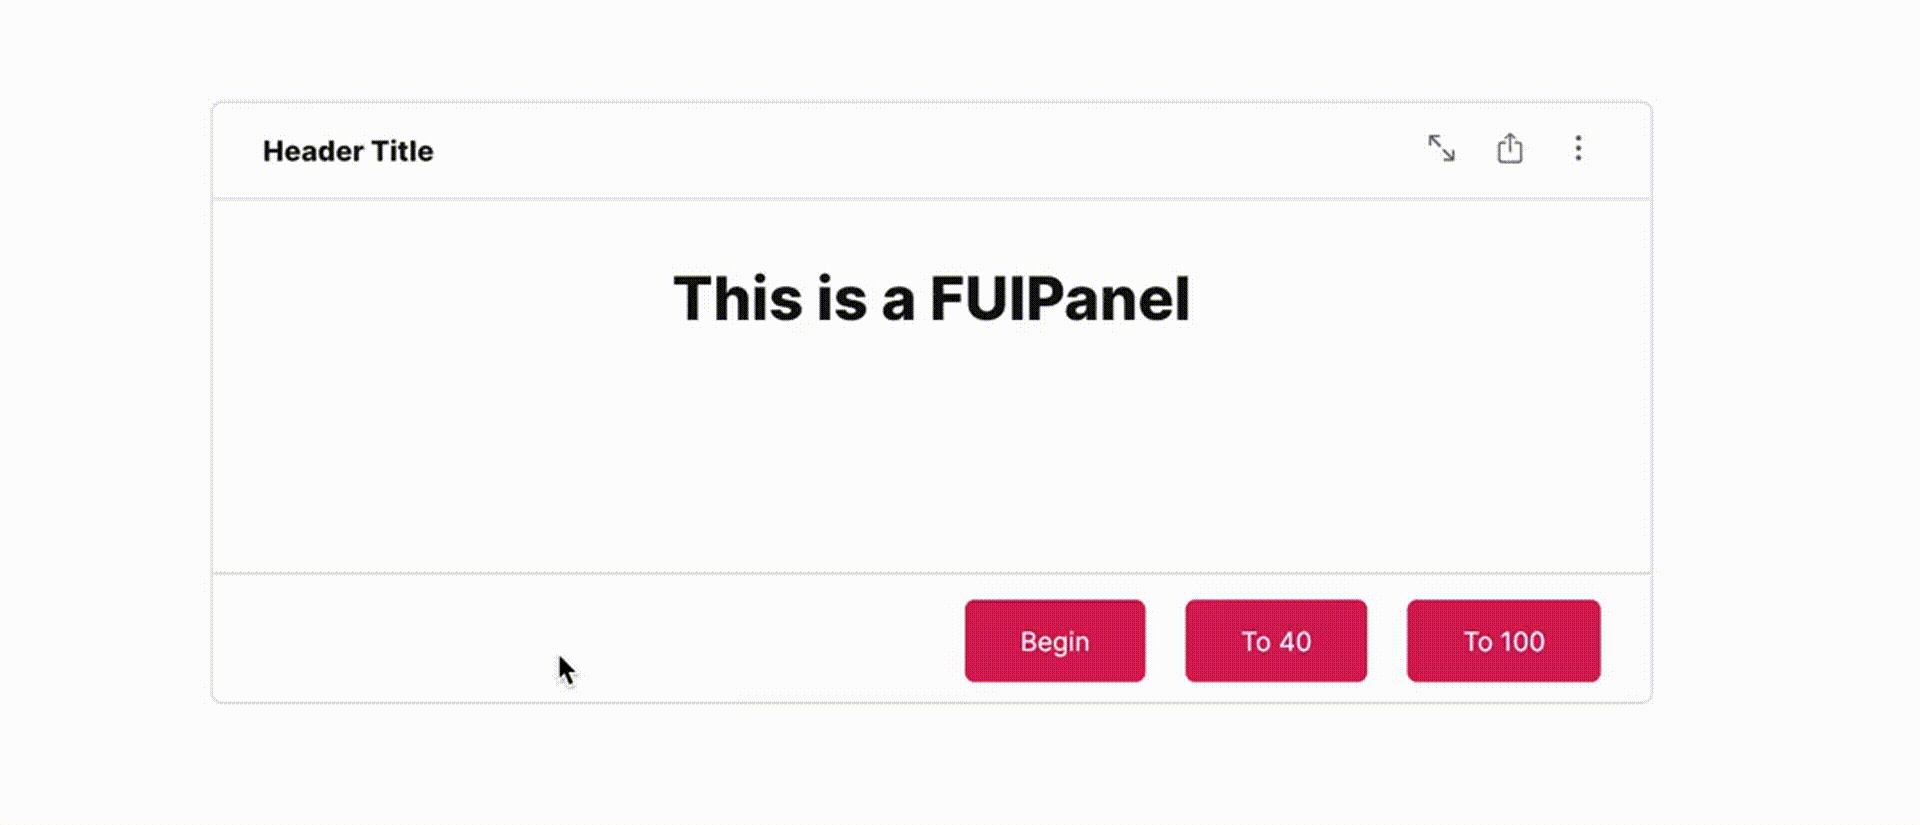Click the Header Title label

coord(348,151)
